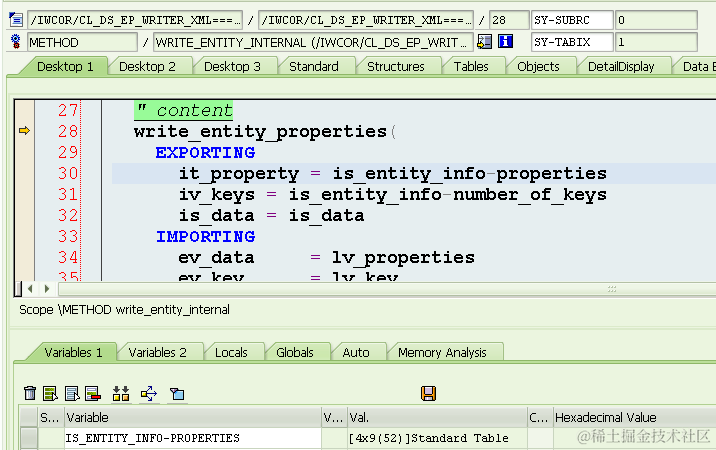Select the Globals tab
This screenshot has width=716, height=450.
coord(295,353)
